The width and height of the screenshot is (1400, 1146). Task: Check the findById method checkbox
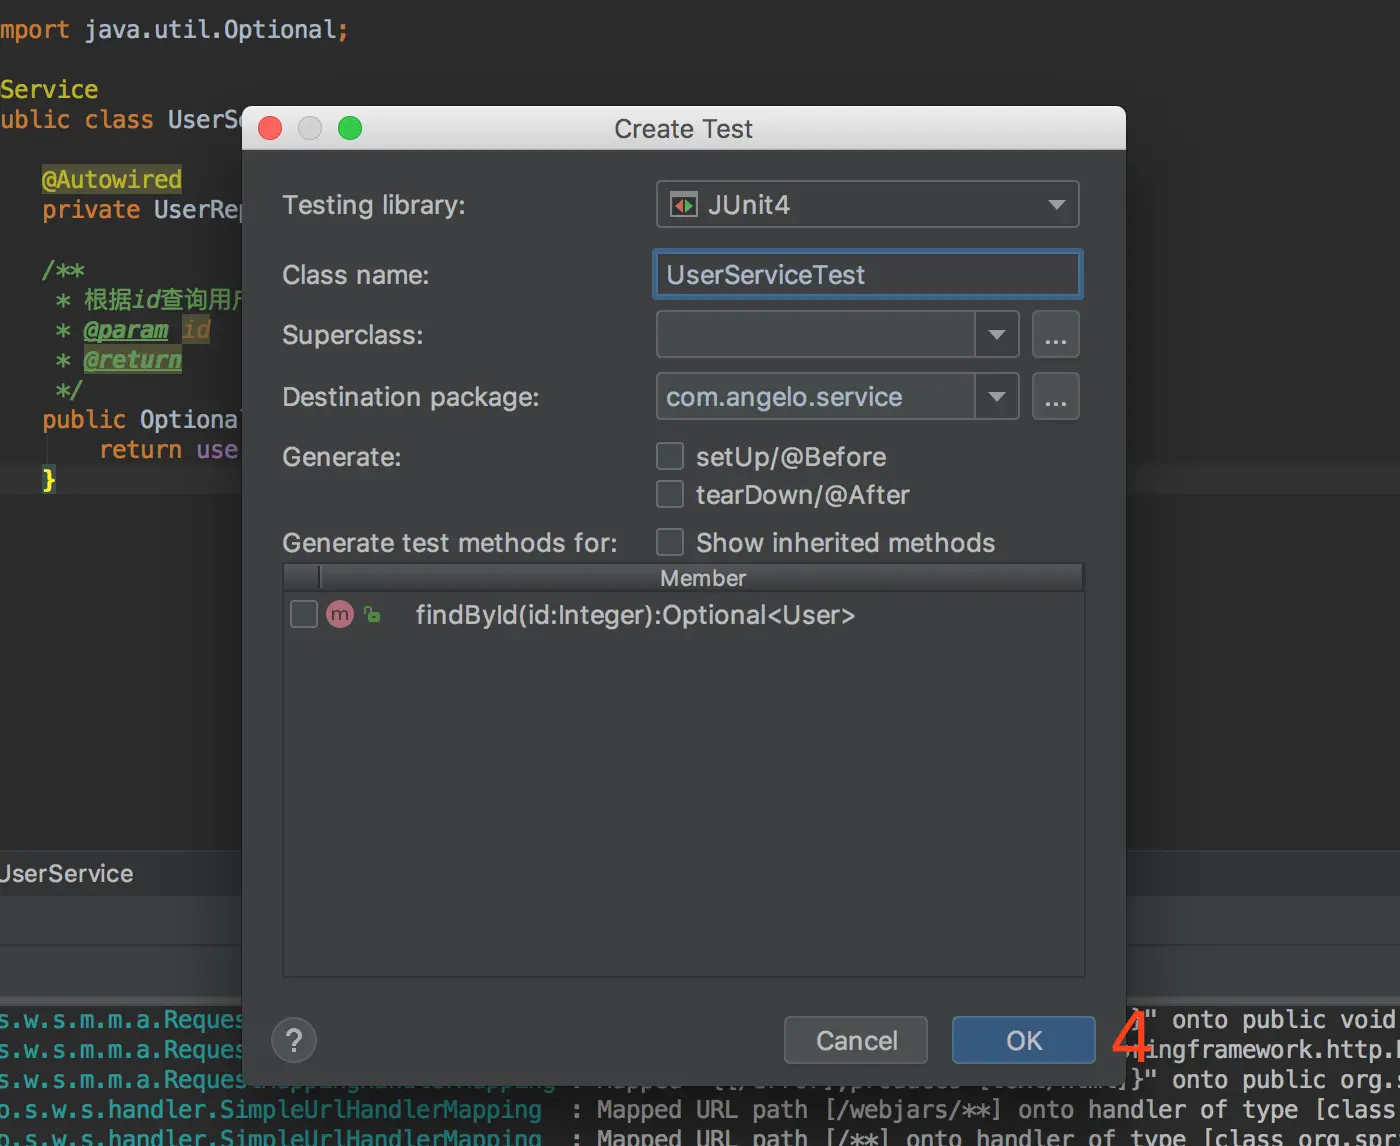[304, 614]
